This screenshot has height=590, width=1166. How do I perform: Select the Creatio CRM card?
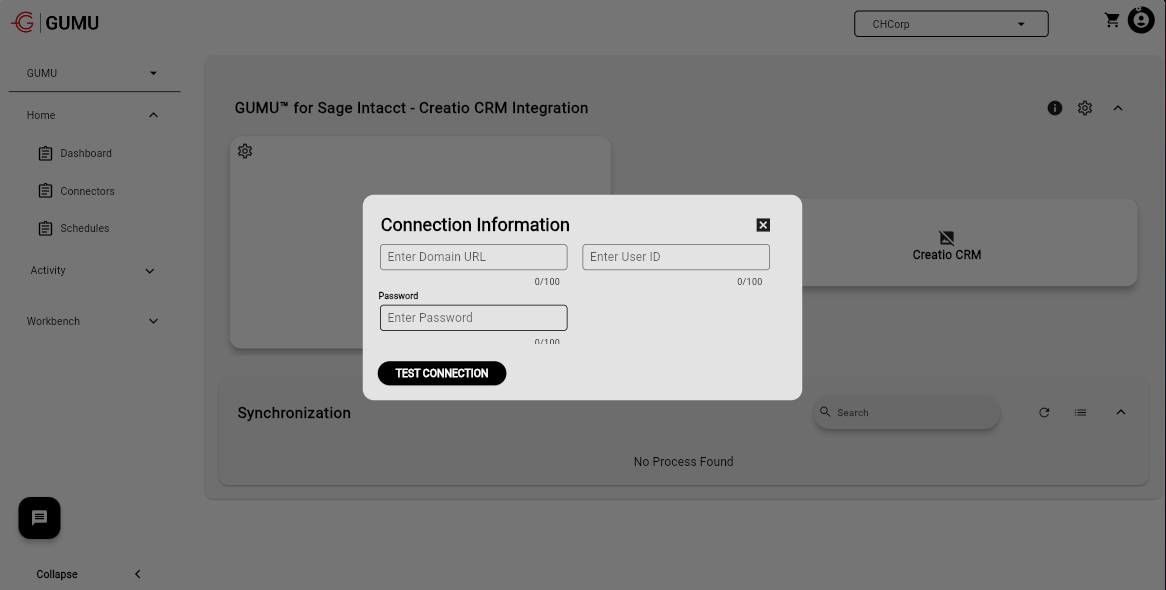pyautogui.click(x=947, y=243)
